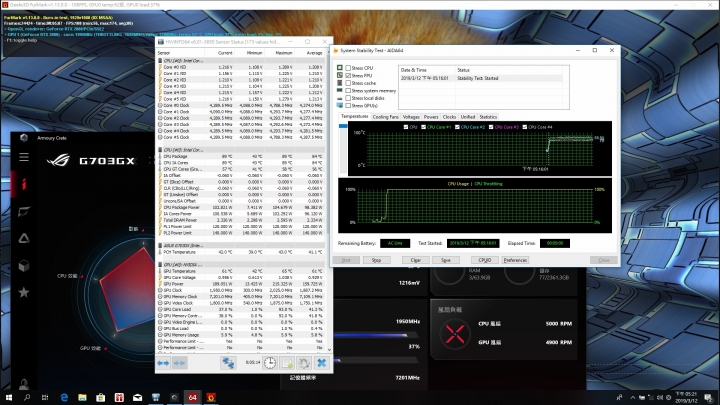Open File Explorer from taskbar
720x405 pixels.
82,397
